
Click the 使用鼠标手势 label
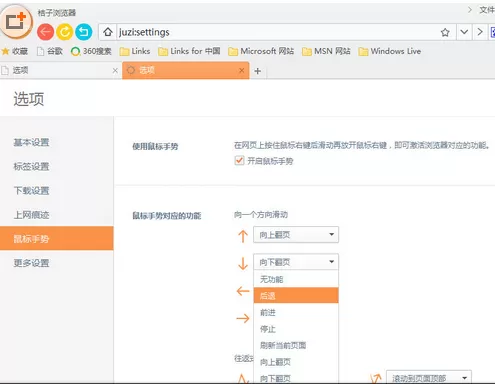[x=155, y=146]
